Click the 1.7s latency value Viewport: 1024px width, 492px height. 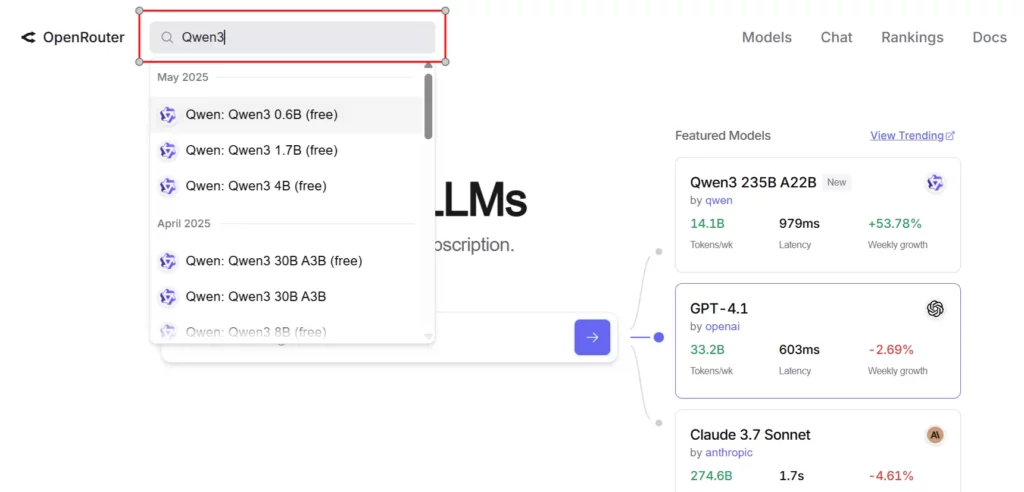click(x=790, y=476)
